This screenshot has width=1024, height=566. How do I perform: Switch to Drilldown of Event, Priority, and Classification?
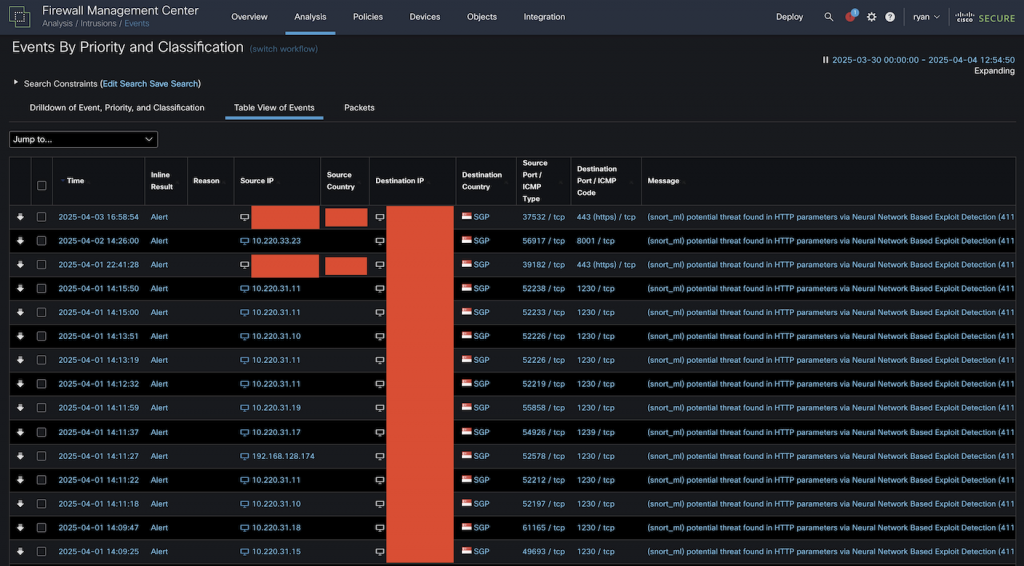117,108
